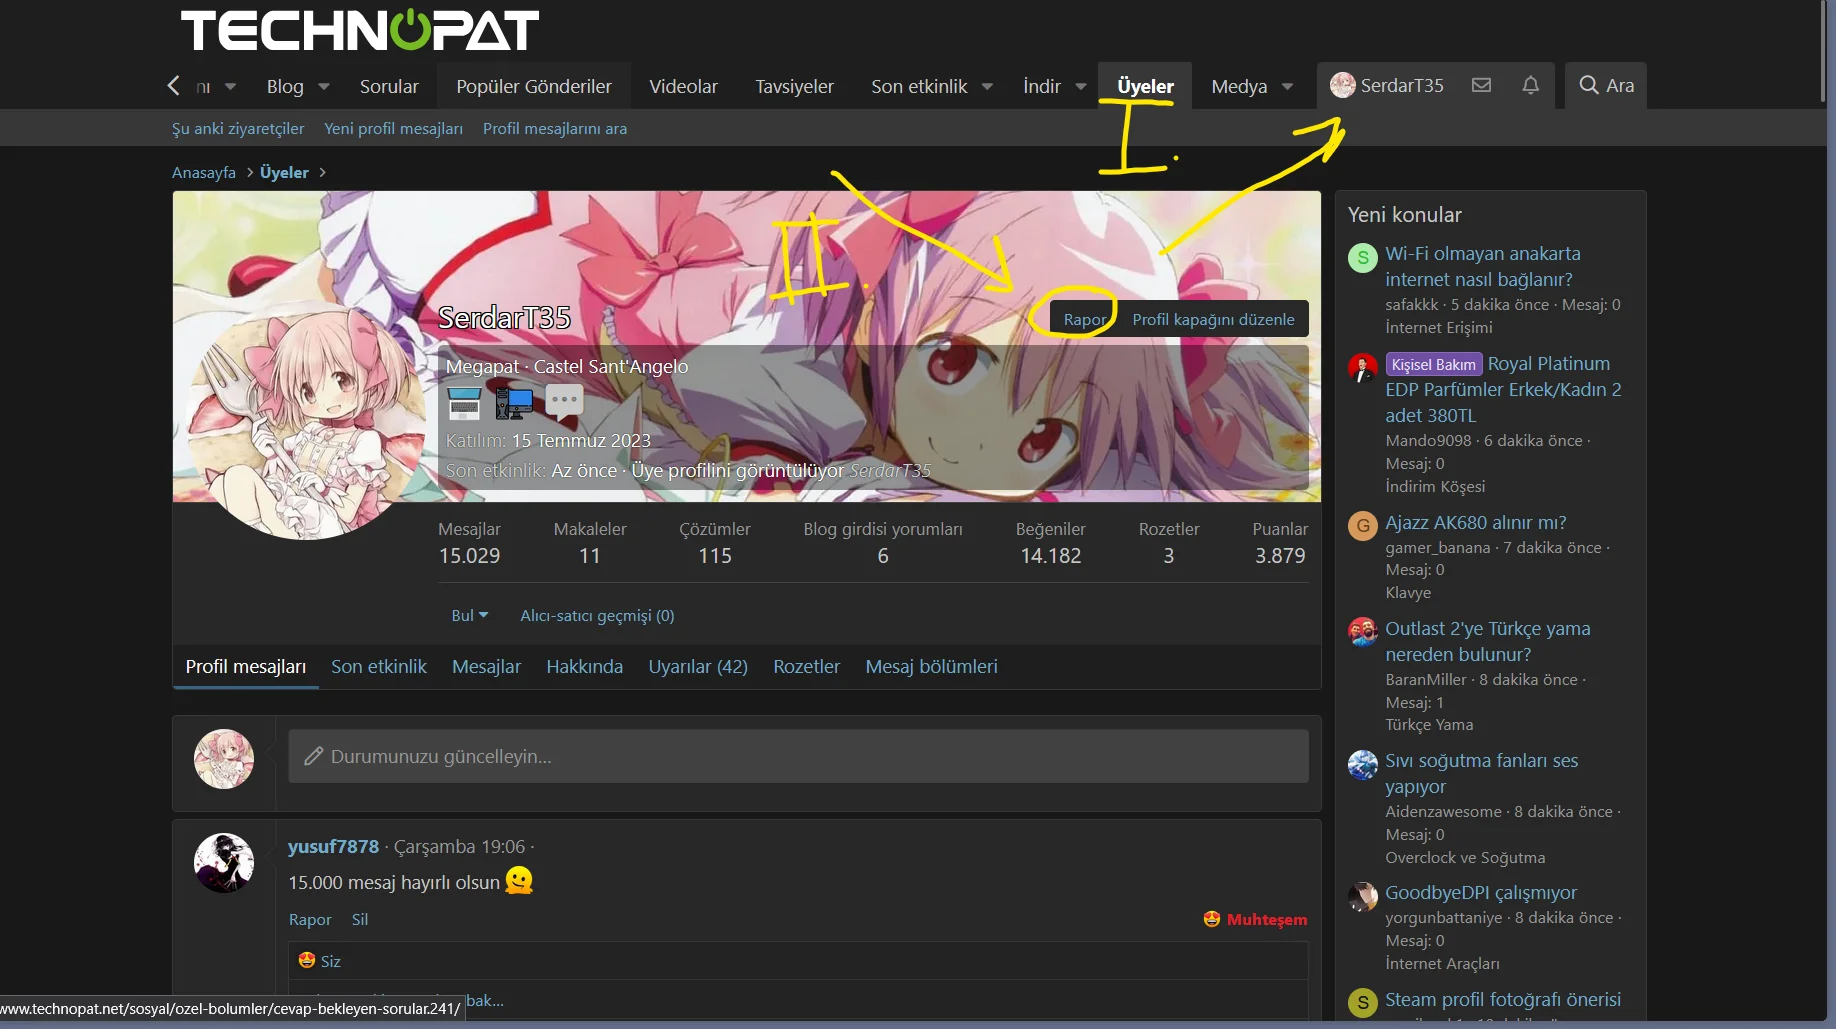
Task: Open Şu anki ziyaretçiler link
Action: click(x=238, y=129)
